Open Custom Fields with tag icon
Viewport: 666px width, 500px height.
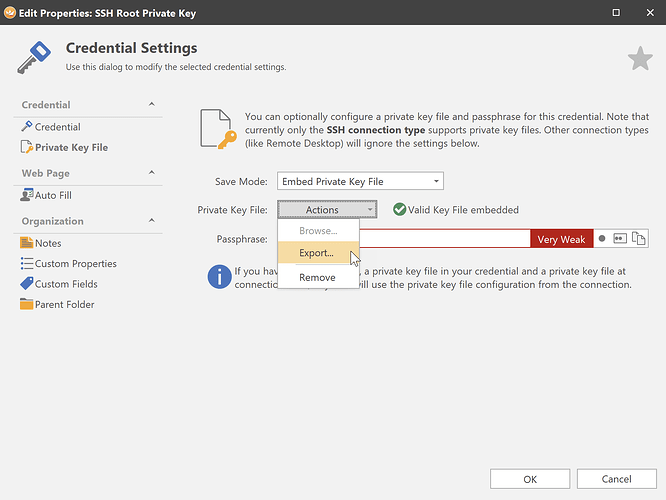65,284
